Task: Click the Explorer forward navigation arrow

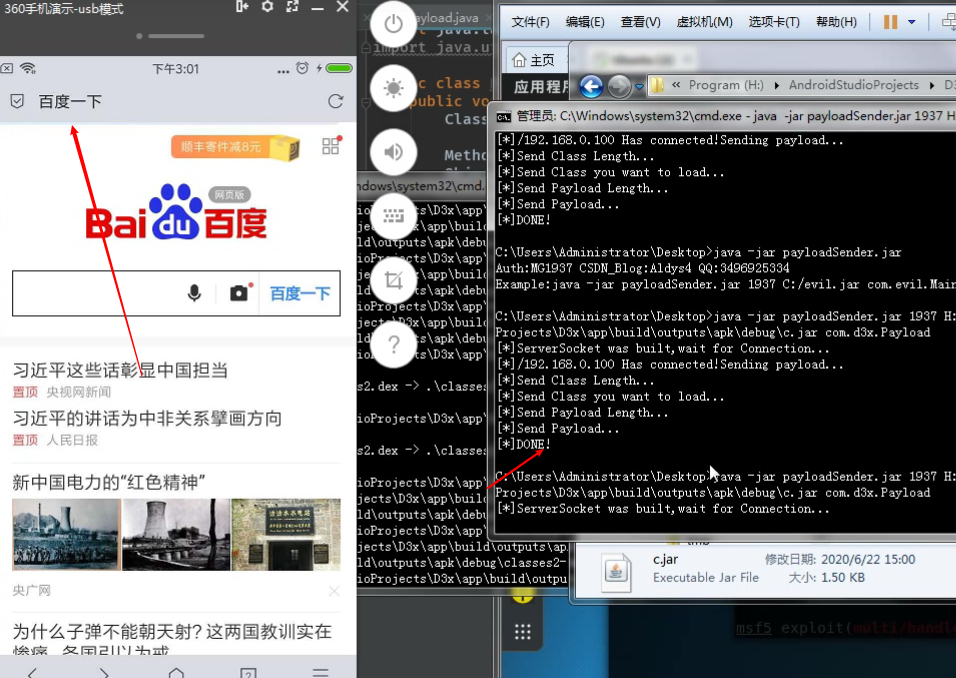Action: [x=619, y=87]
